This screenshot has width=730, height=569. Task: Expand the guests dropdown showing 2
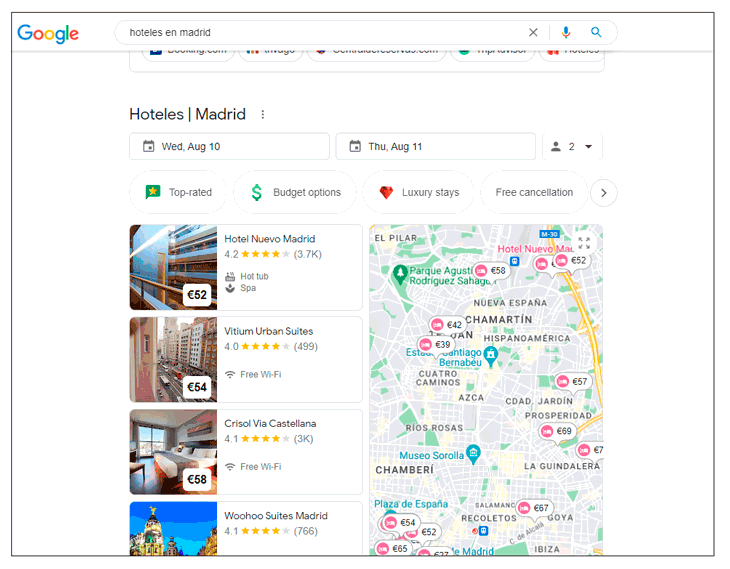coord(573,147)
